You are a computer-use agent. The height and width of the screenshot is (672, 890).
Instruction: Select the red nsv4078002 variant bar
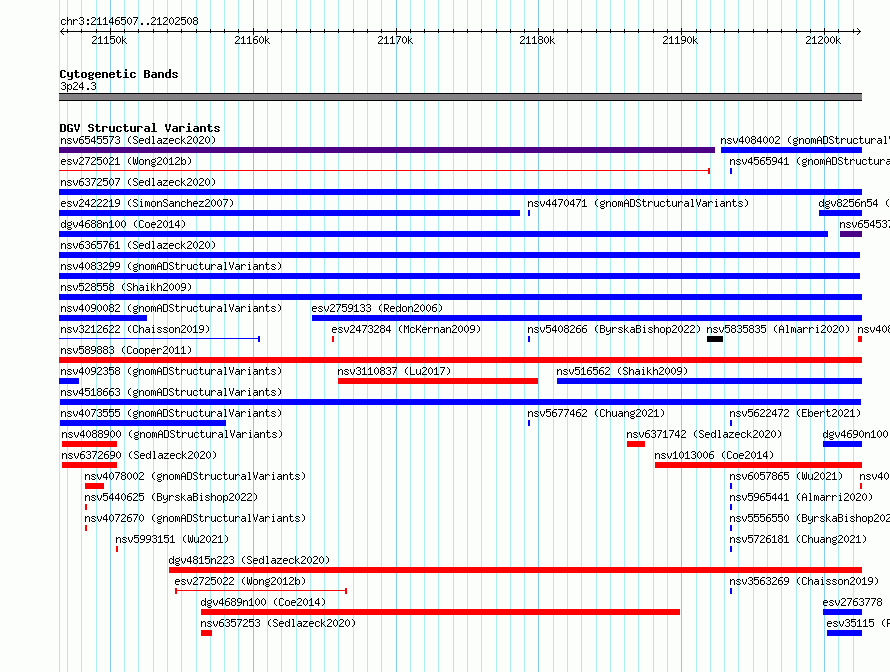[94, 486]
